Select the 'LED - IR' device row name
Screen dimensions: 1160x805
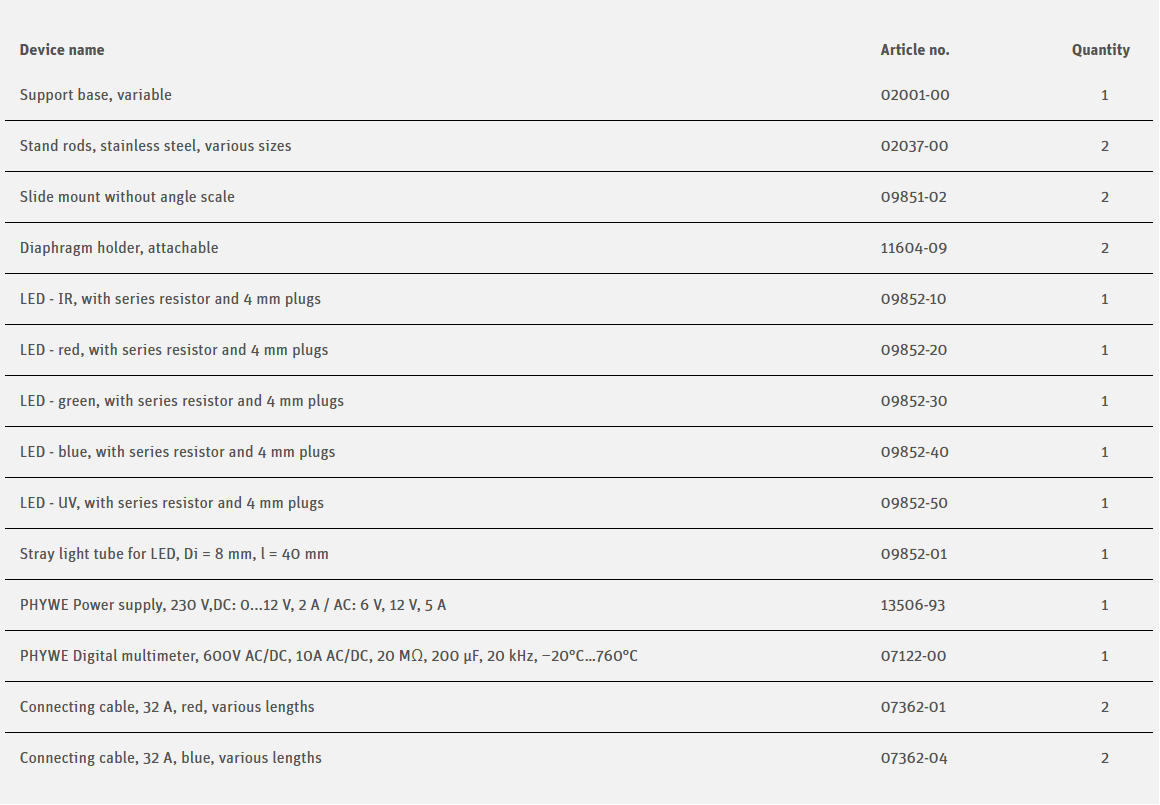point(170,299)
